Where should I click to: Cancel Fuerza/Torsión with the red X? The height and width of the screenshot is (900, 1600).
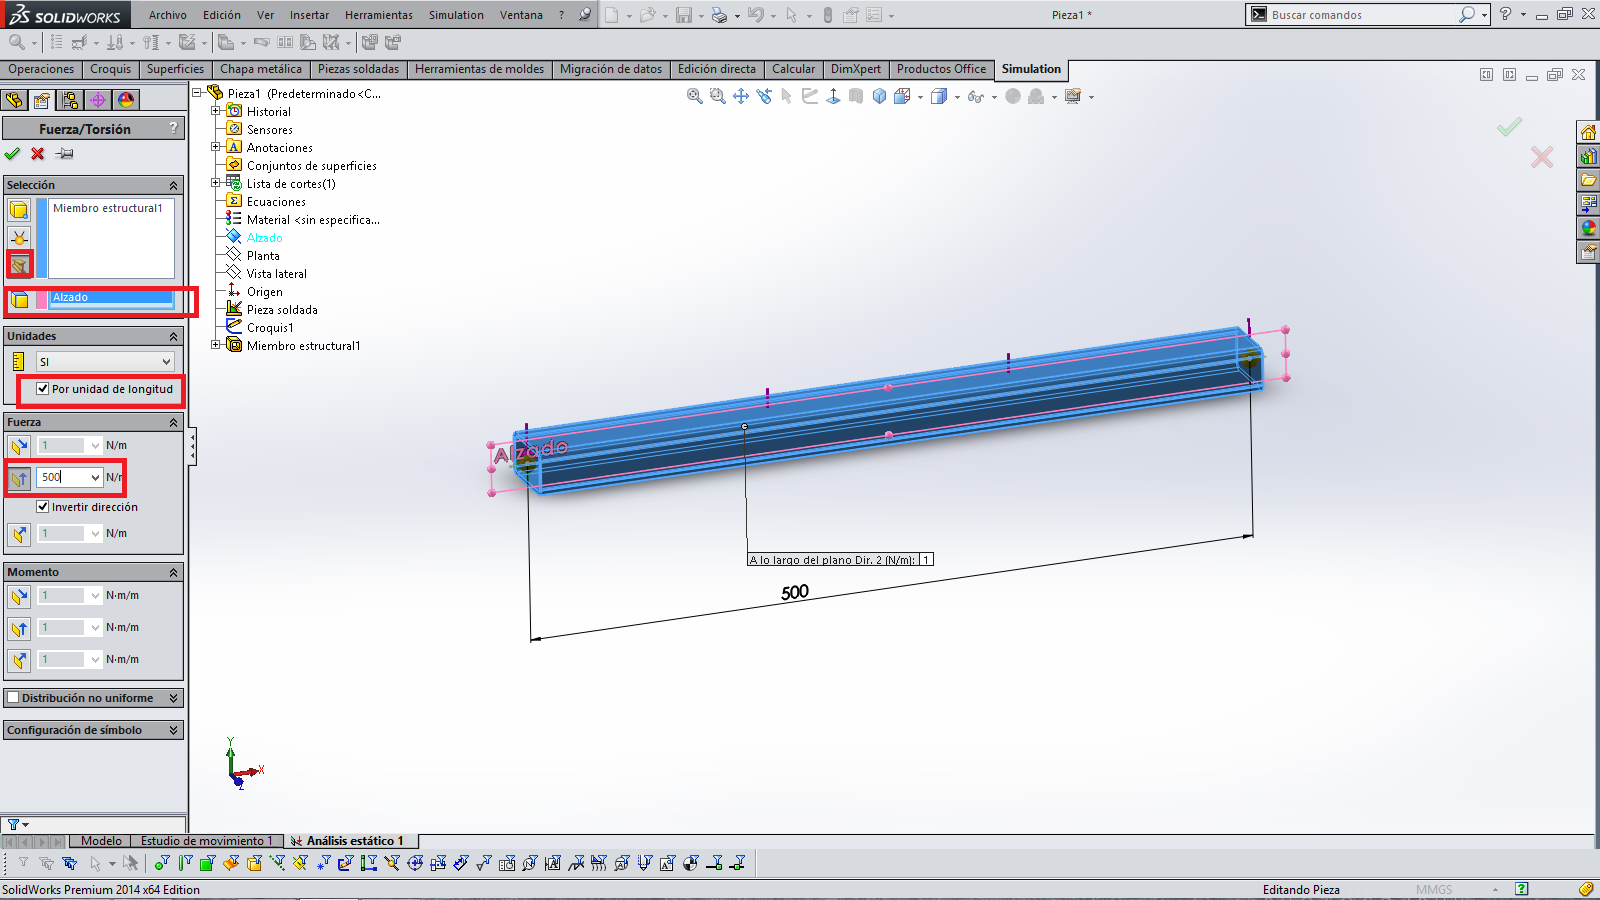pos(38,154)
